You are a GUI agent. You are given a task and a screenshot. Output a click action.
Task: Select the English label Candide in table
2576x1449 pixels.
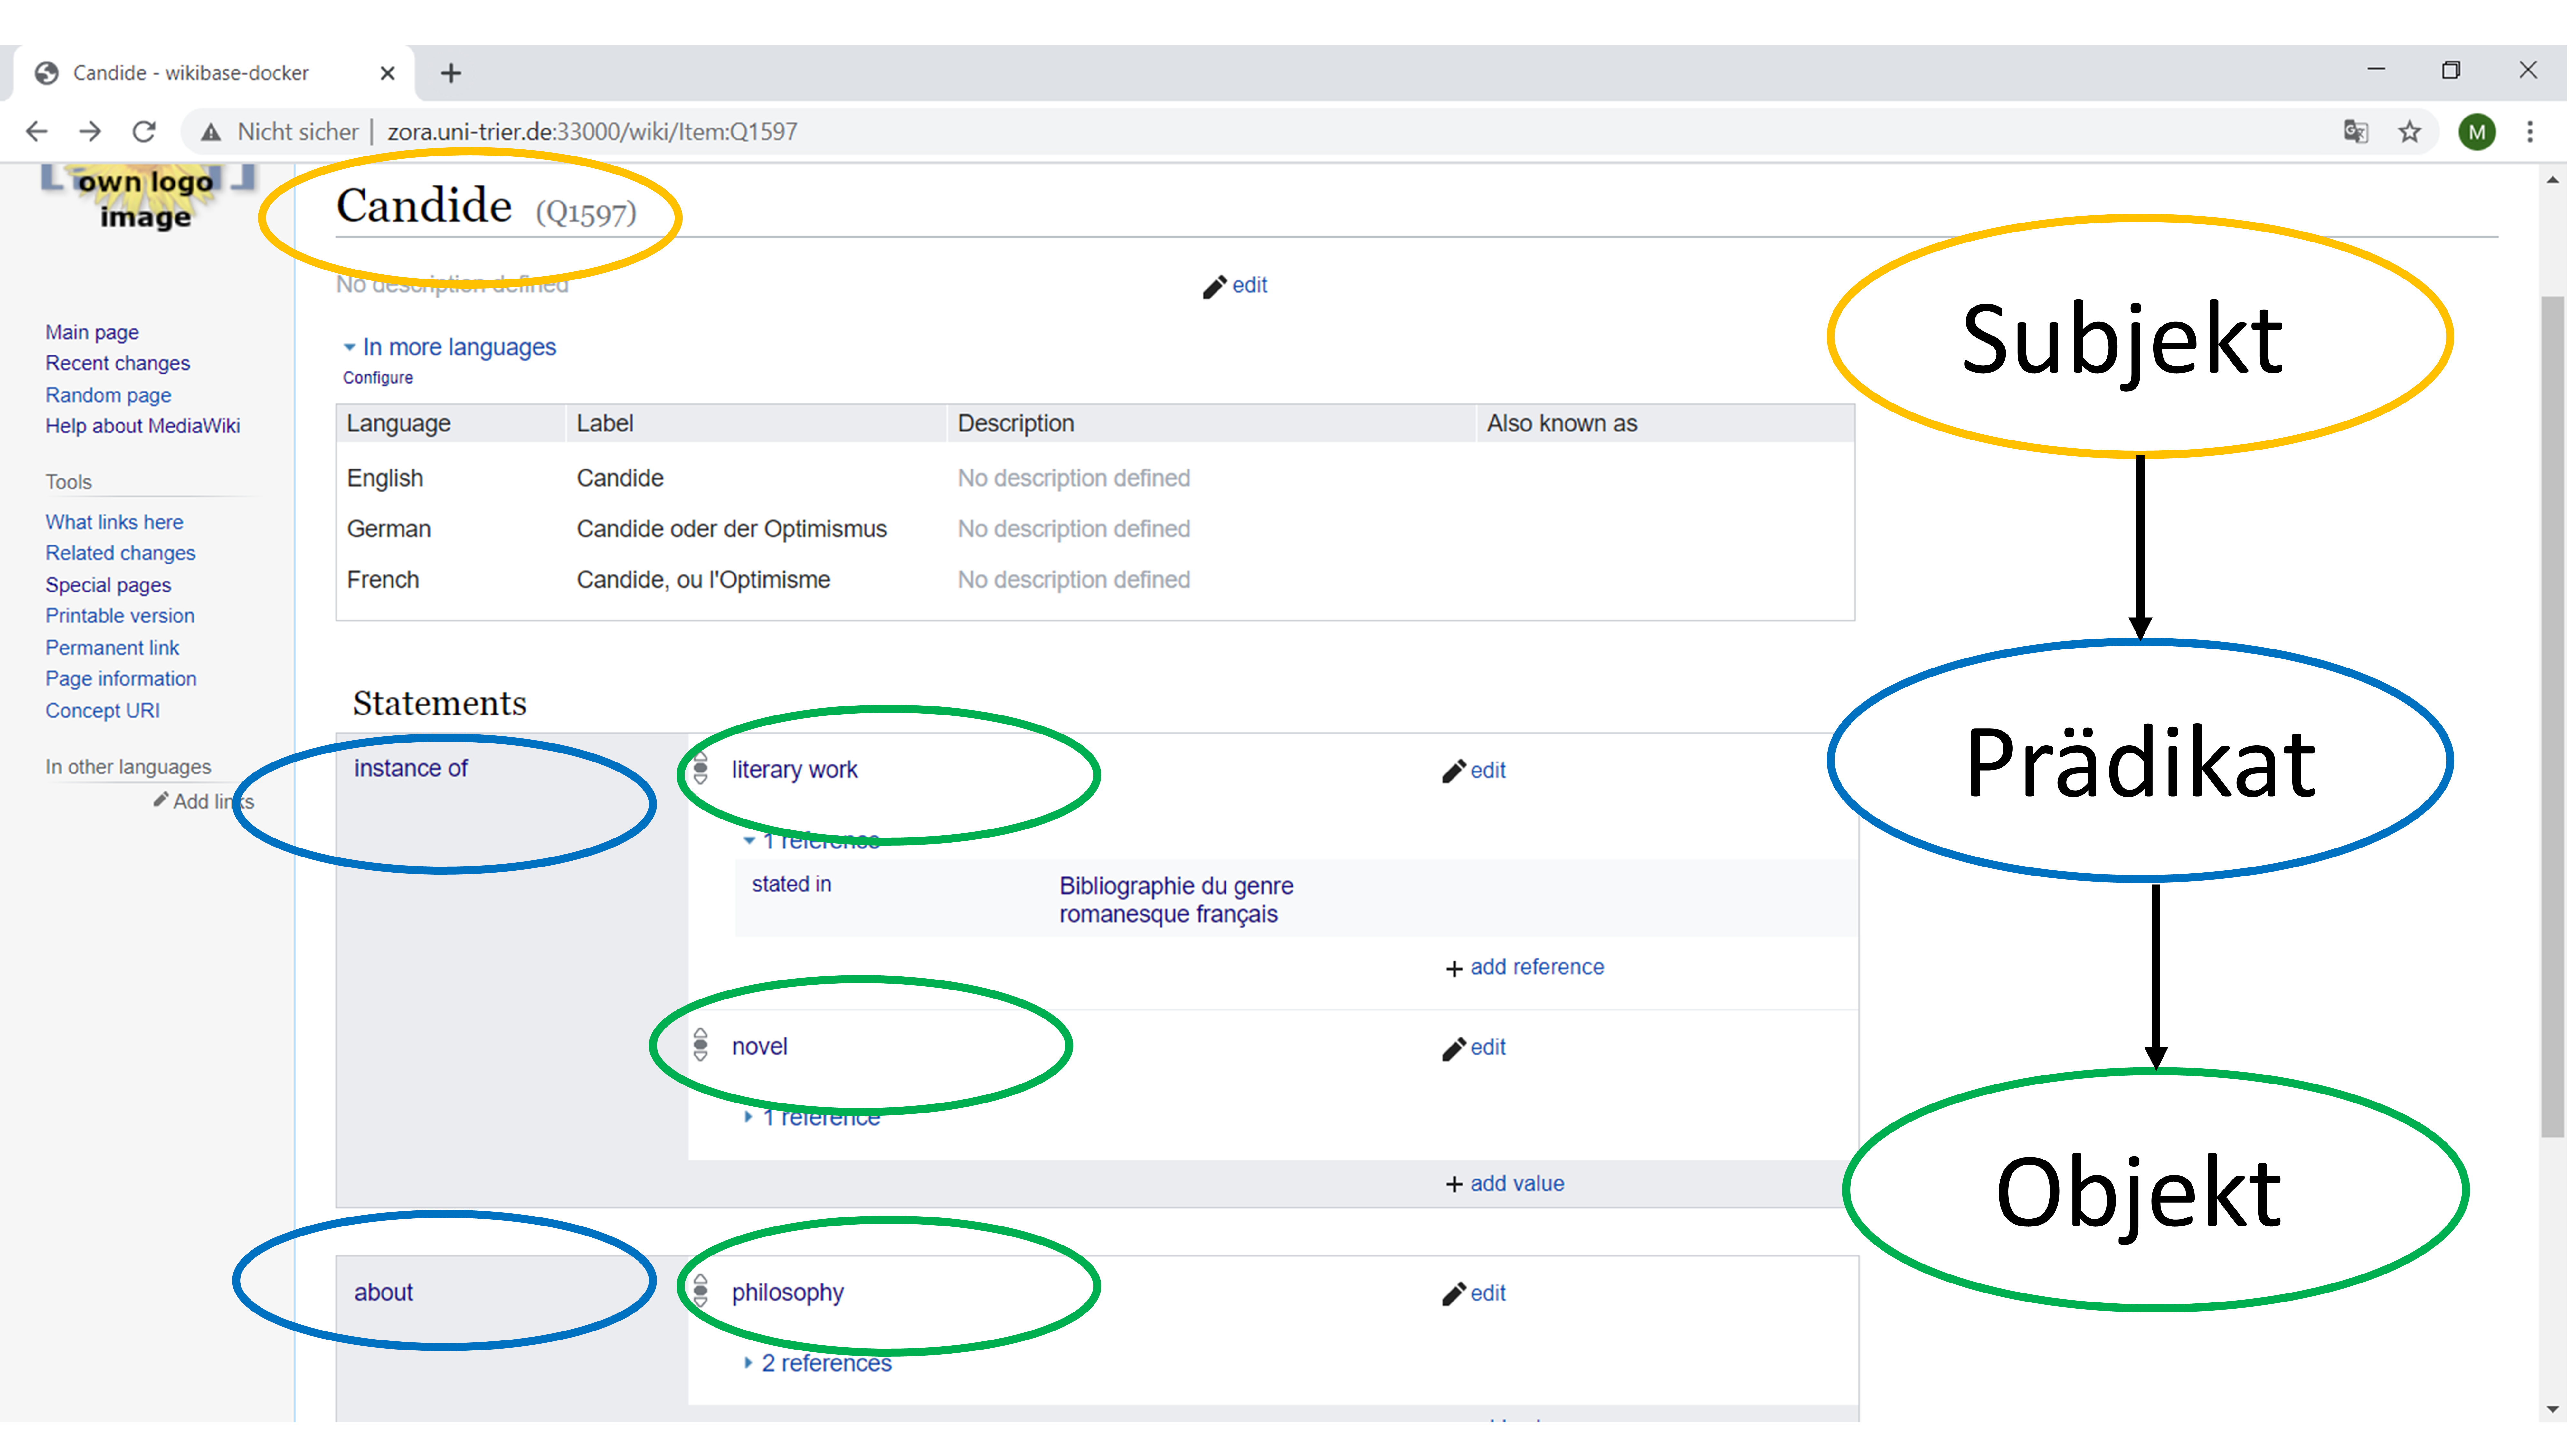(x=620, y=478)
